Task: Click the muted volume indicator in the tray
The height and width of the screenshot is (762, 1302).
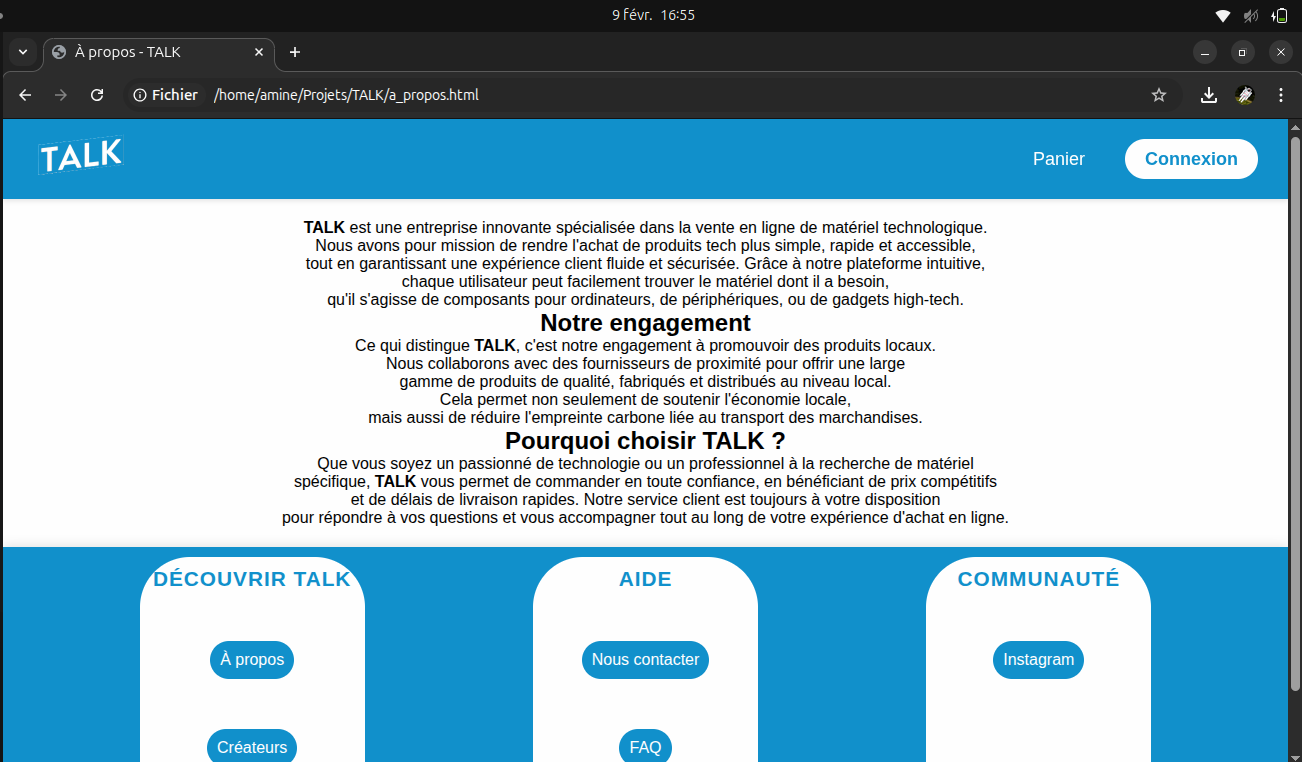Action: point(1249,15)
